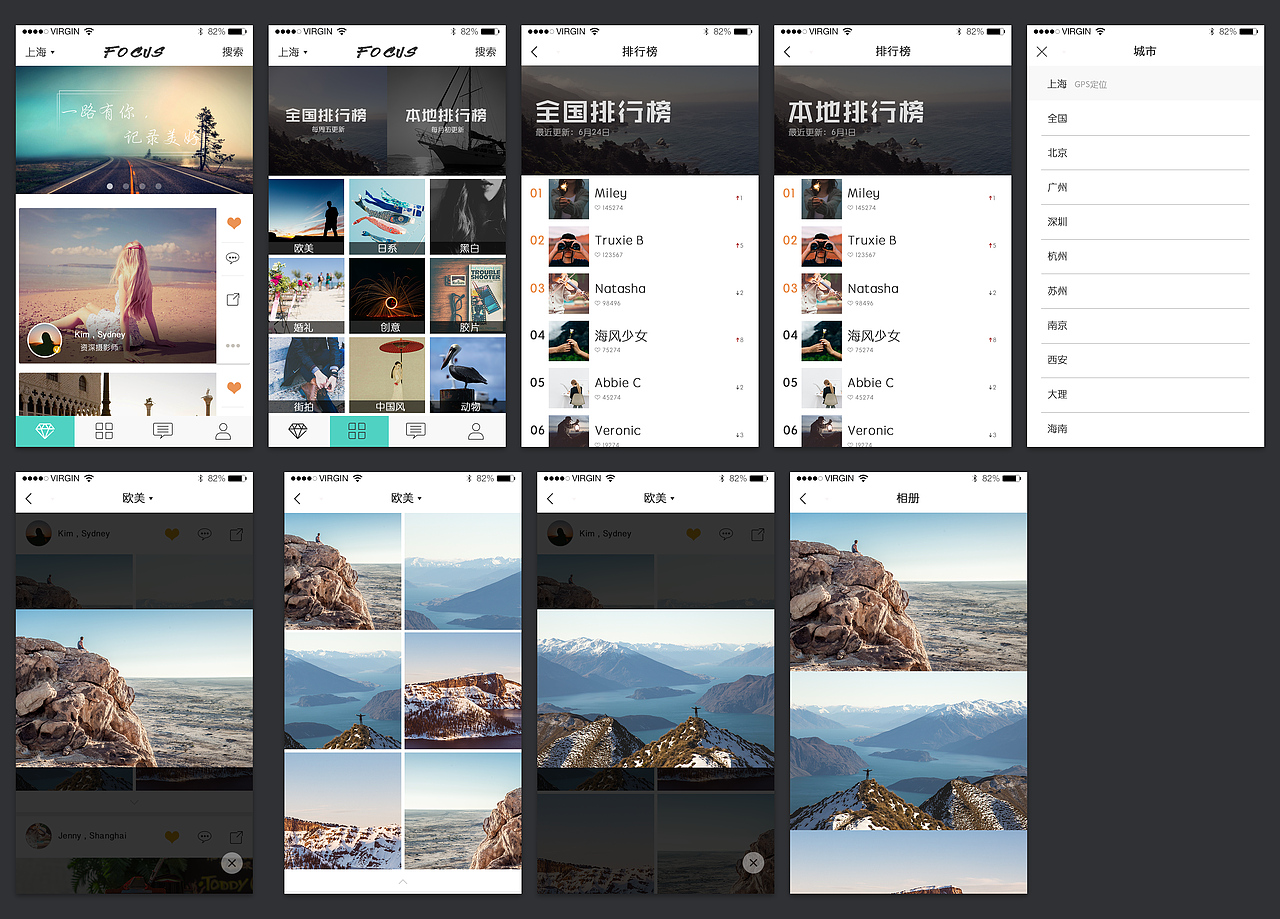
Task: Share the Kim, Sydney beach photo on home screen
Action: coord(233,299)
